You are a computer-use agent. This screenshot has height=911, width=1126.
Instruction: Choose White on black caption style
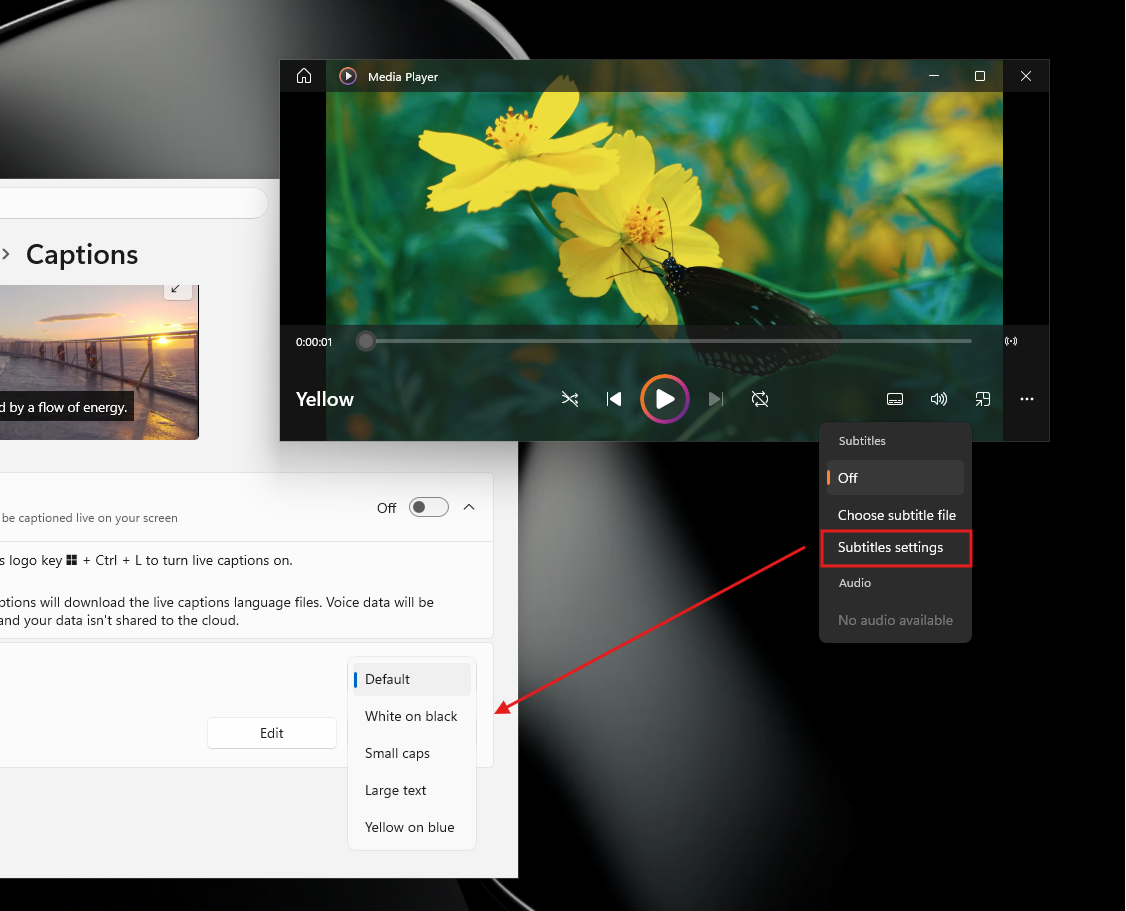point(411,716)
